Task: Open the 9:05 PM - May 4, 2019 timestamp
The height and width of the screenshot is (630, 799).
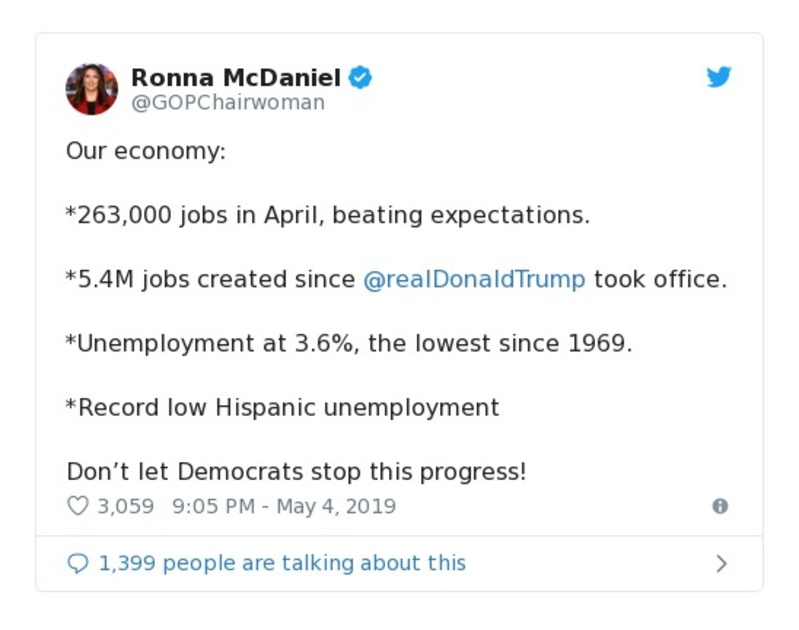Action: (x=284, y=506)
